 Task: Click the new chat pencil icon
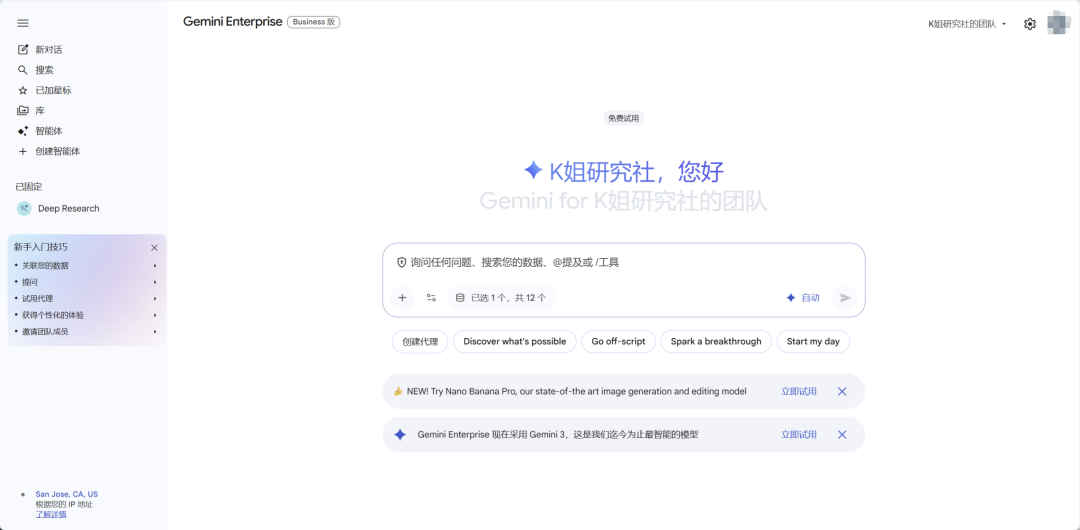coord(23,50)
